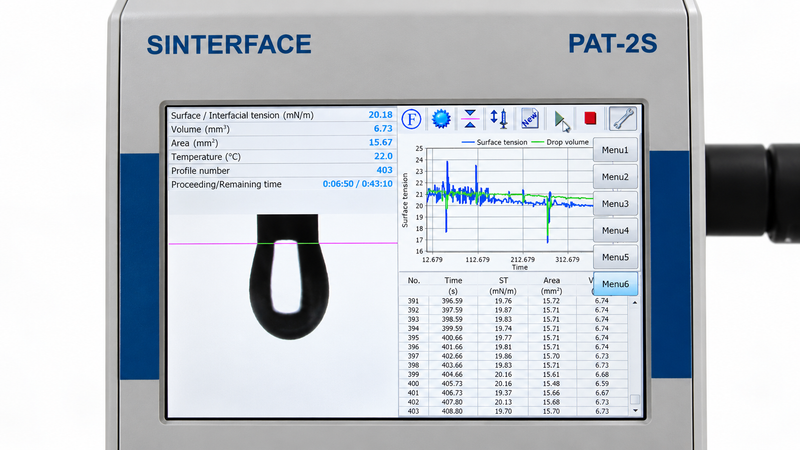The image size is (800, 450).
Task: Click ST cell 19.81 in row 396
Action: [503, 347]
